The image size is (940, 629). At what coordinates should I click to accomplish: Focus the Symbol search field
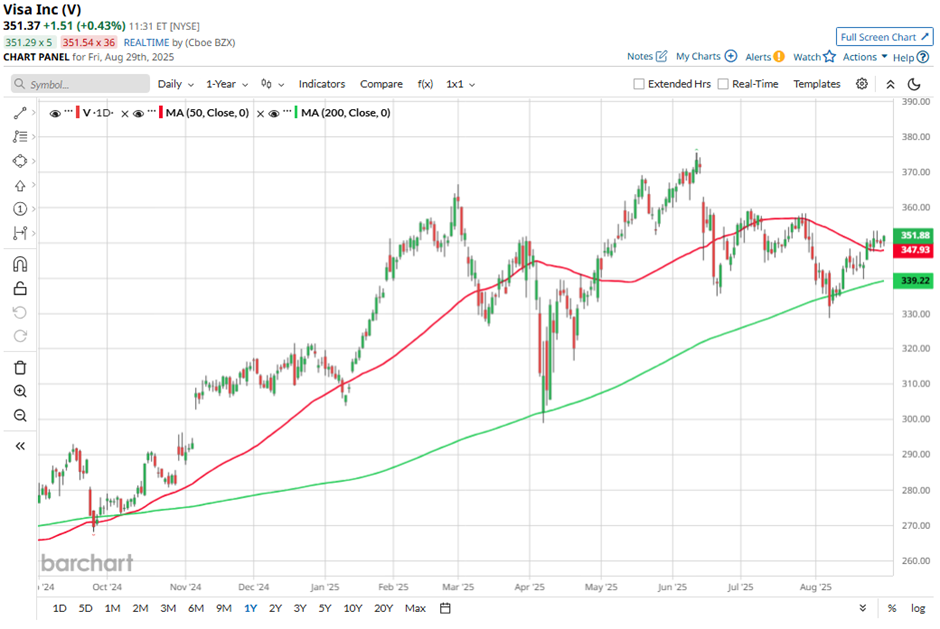(80, 84)
